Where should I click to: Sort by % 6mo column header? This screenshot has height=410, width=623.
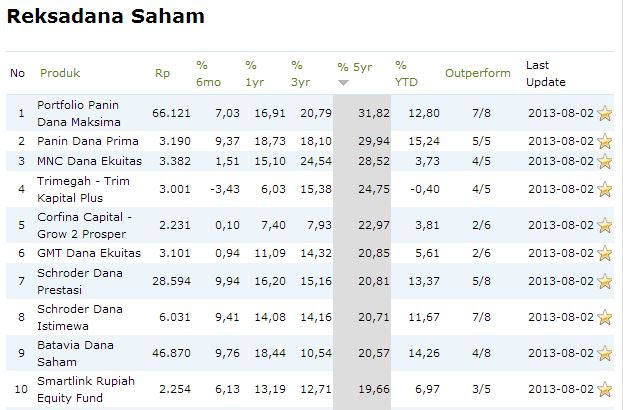[x=208, y=73]
